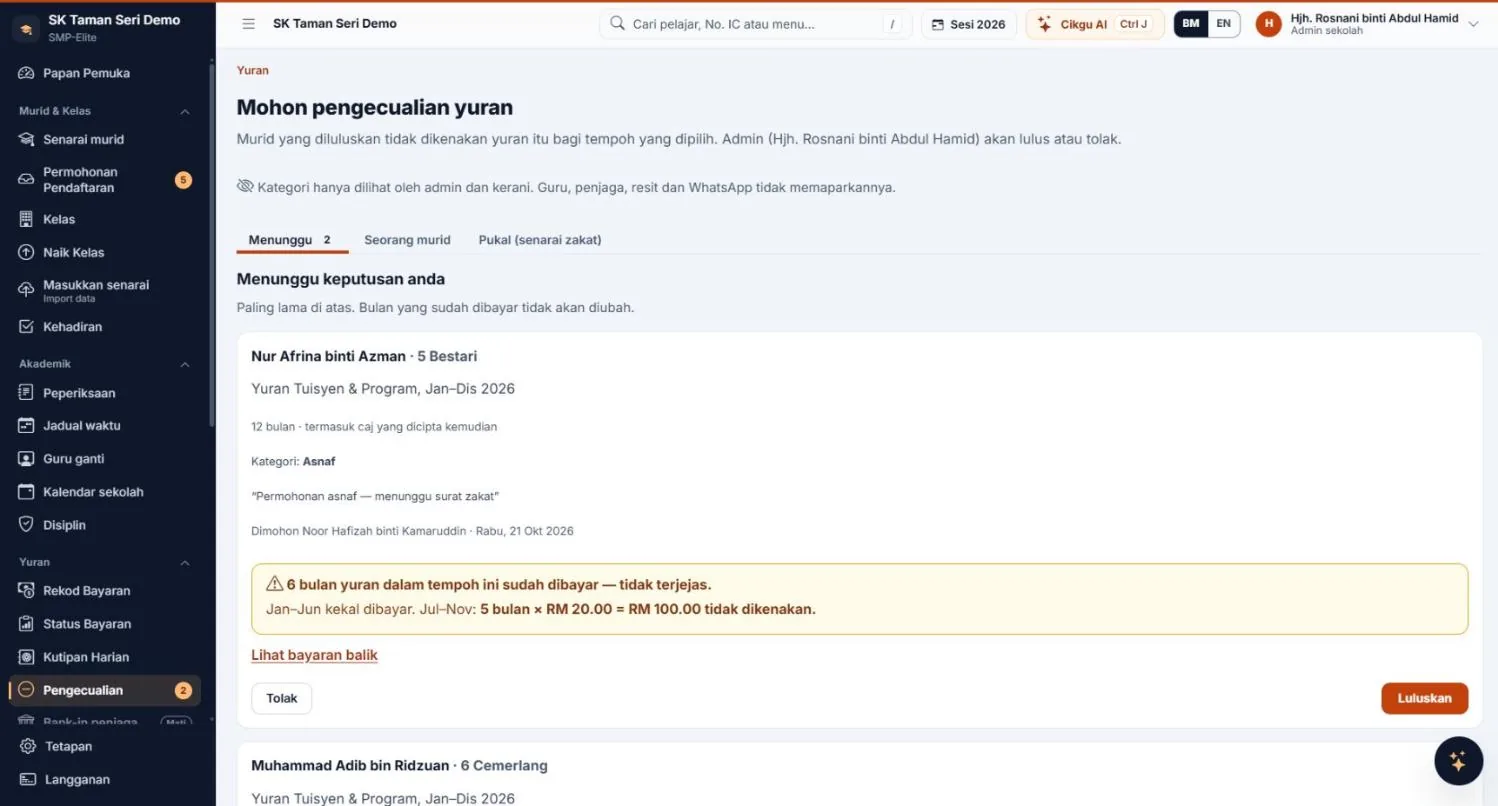The image size is (1498, 806).
Task: Click the sidebar vertical scrollbar
Action: [211, 245]
